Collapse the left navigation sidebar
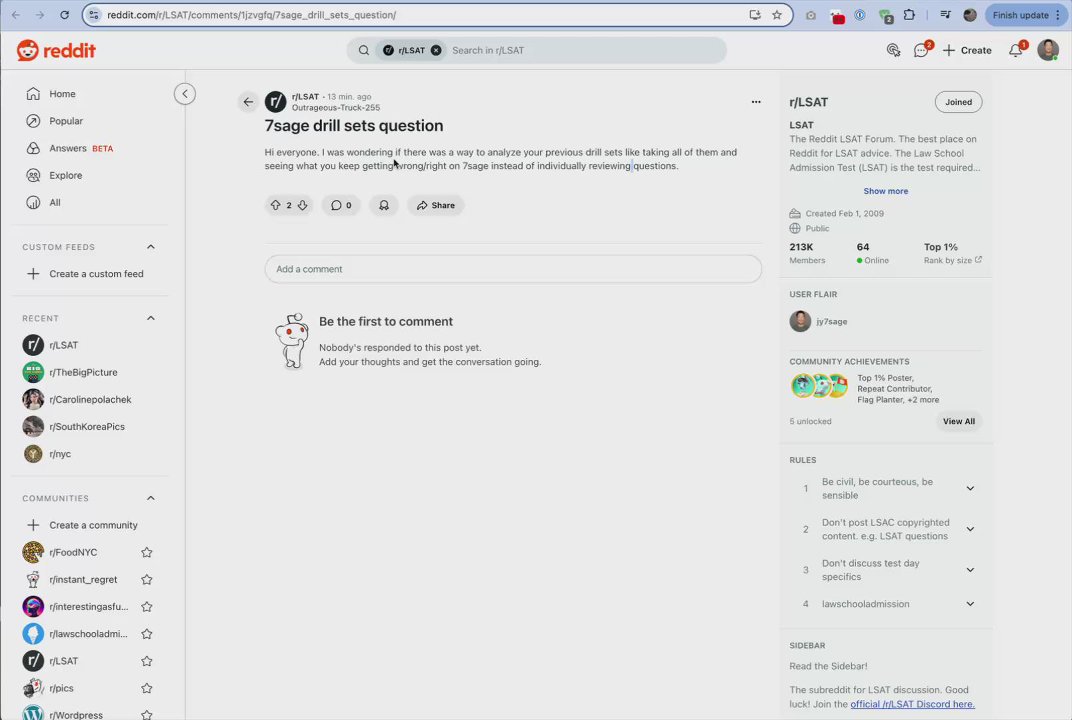This screenshot has width=1072, height=720. 185,94
